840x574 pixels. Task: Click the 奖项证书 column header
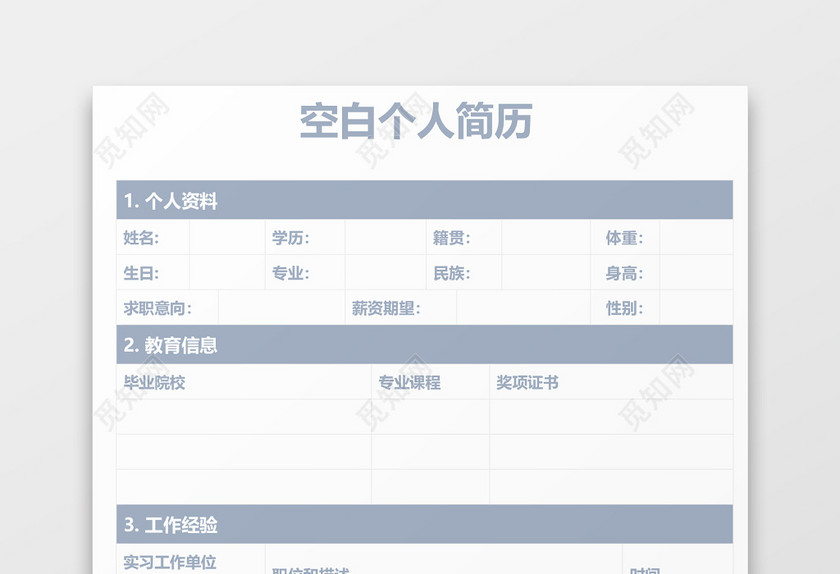click(611, 382)
